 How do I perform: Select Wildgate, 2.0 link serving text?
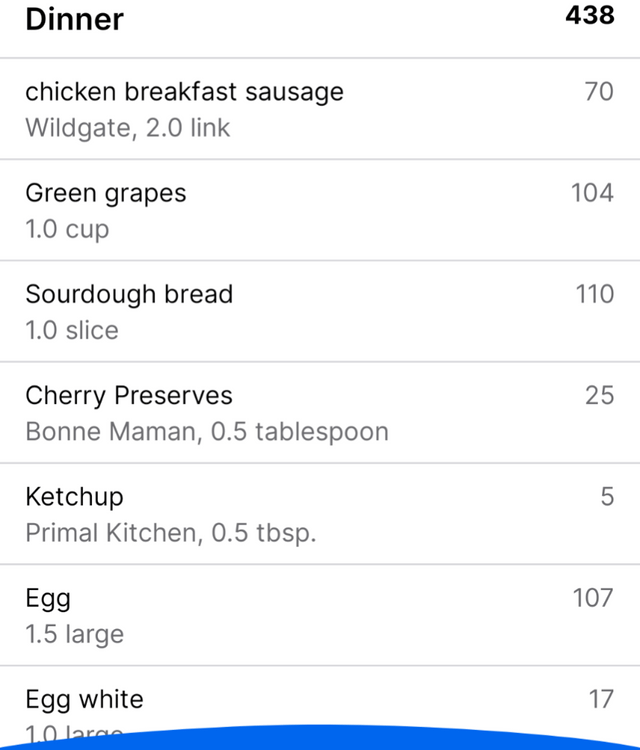[128, 128]
